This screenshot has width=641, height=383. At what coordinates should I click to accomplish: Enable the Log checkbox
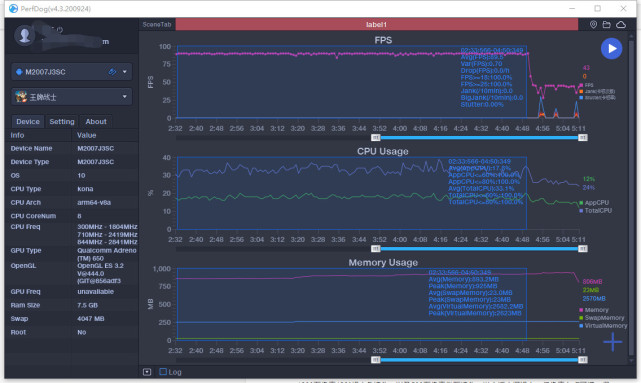[x=163, y=372]
